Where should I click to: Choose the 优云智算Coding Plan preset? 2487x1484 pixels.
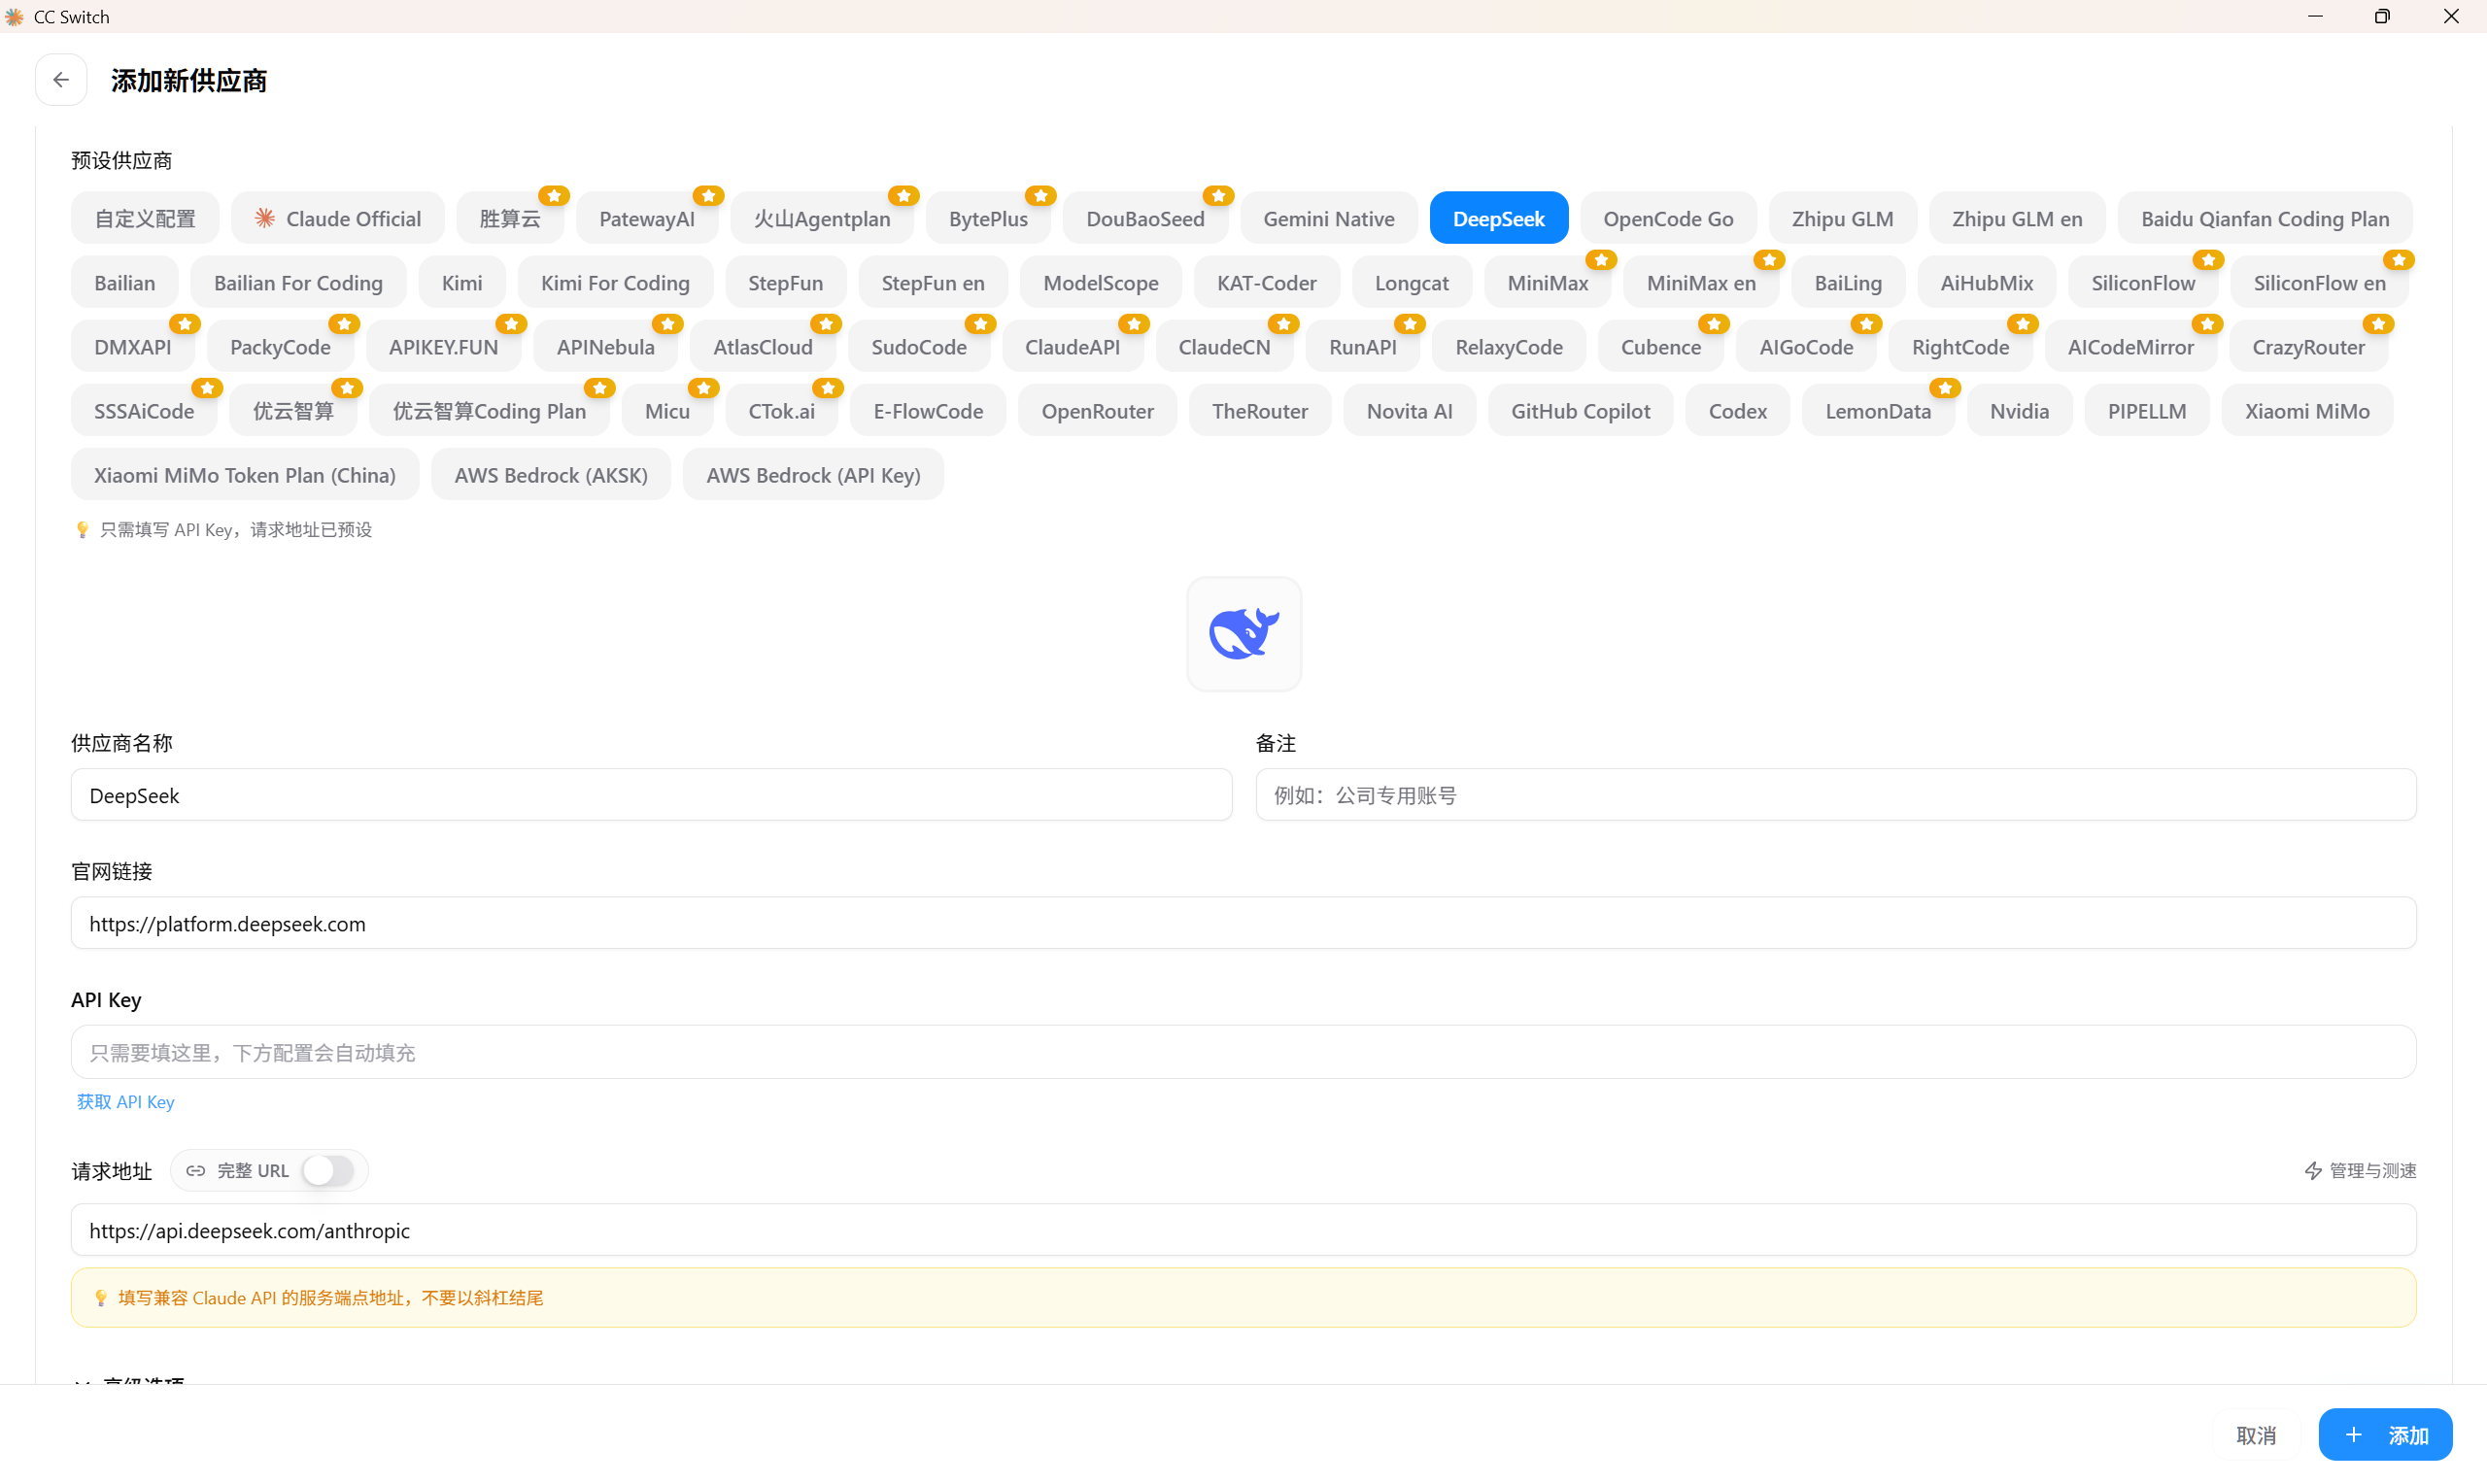[x=489, y=410]
